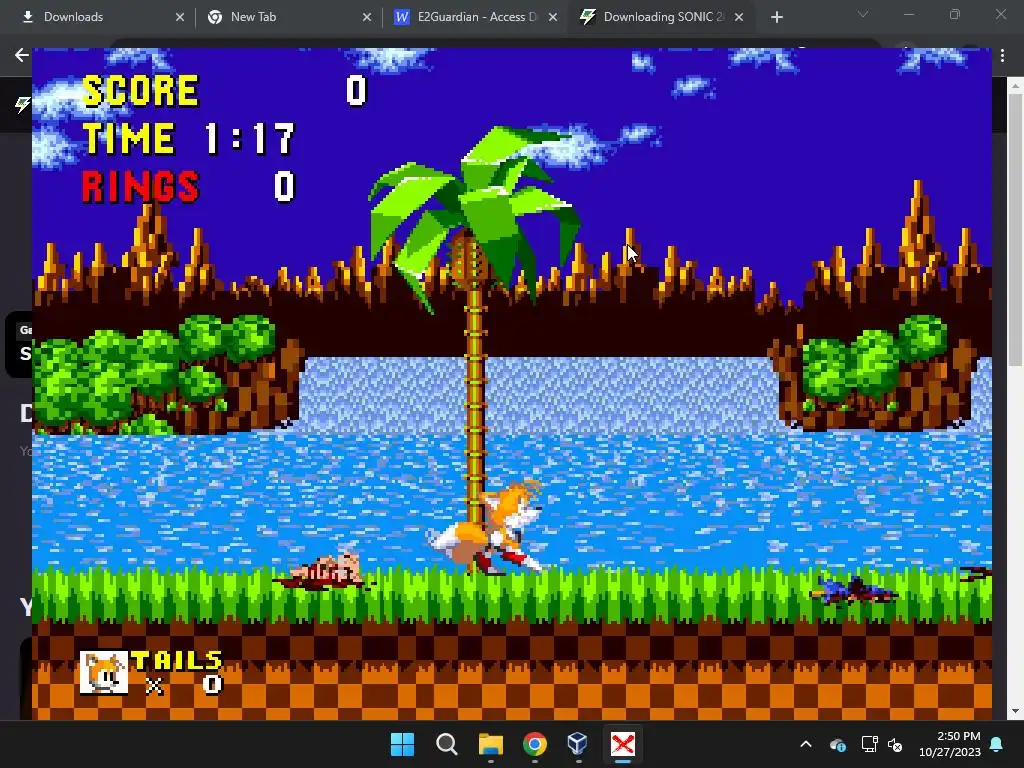Select the Downloading SONIC 2 tab
This screenshot has height=768, width=1024.
(662, 17)
